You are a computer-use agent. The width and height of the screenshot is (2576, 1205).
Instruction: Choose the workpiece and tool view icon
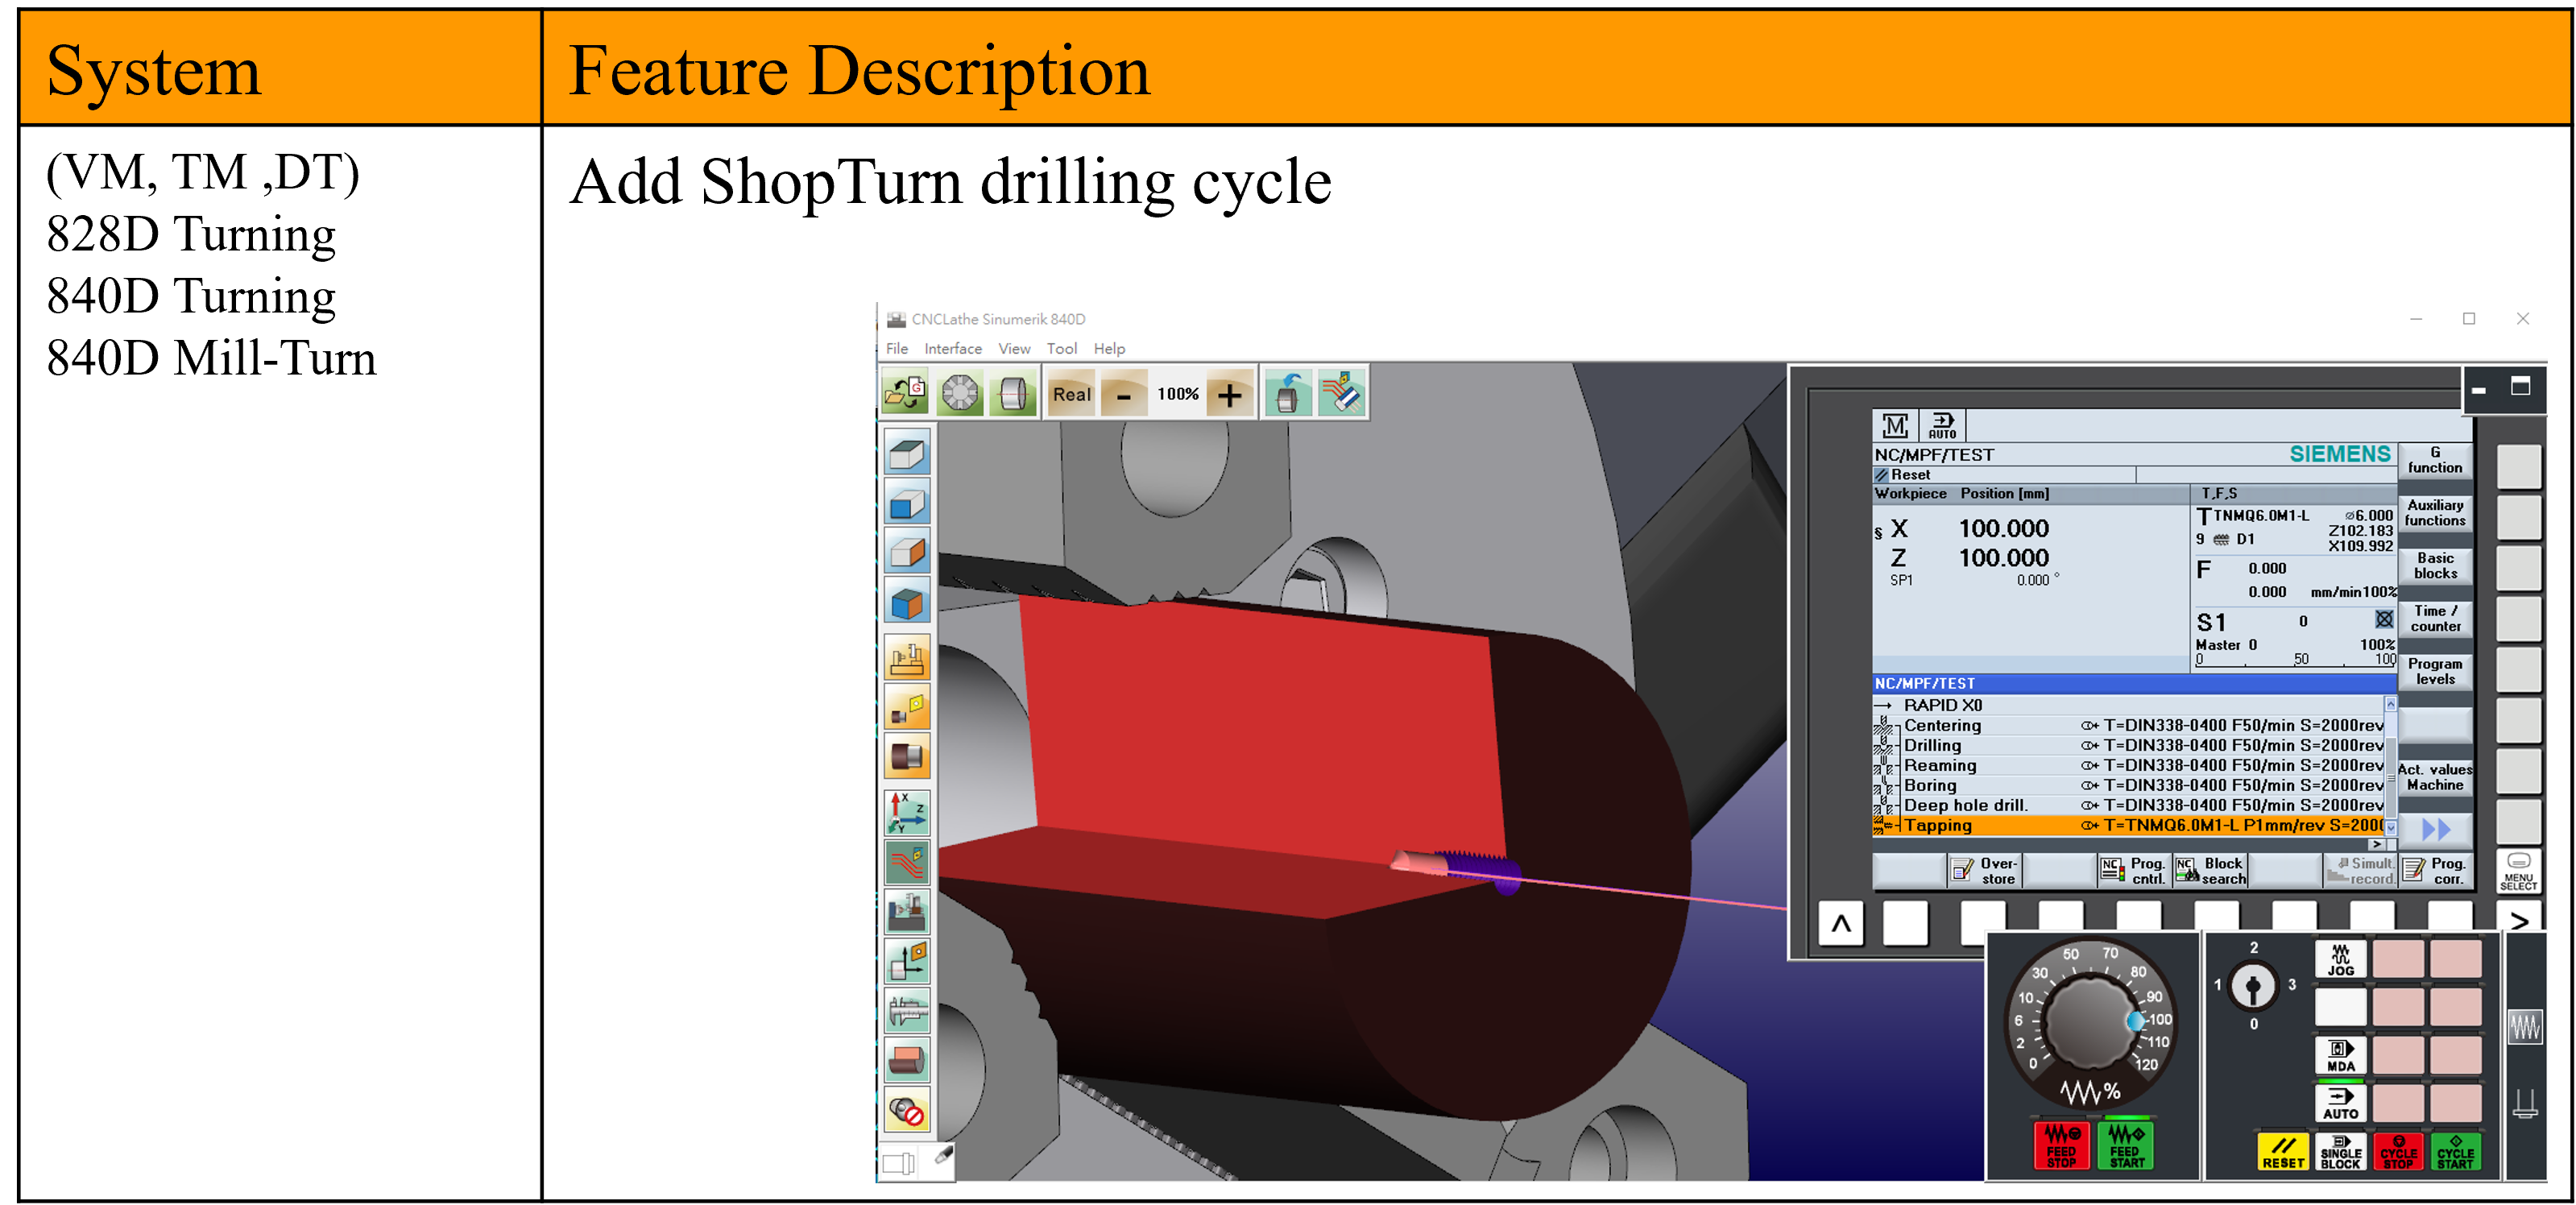(x=907, y=708)
